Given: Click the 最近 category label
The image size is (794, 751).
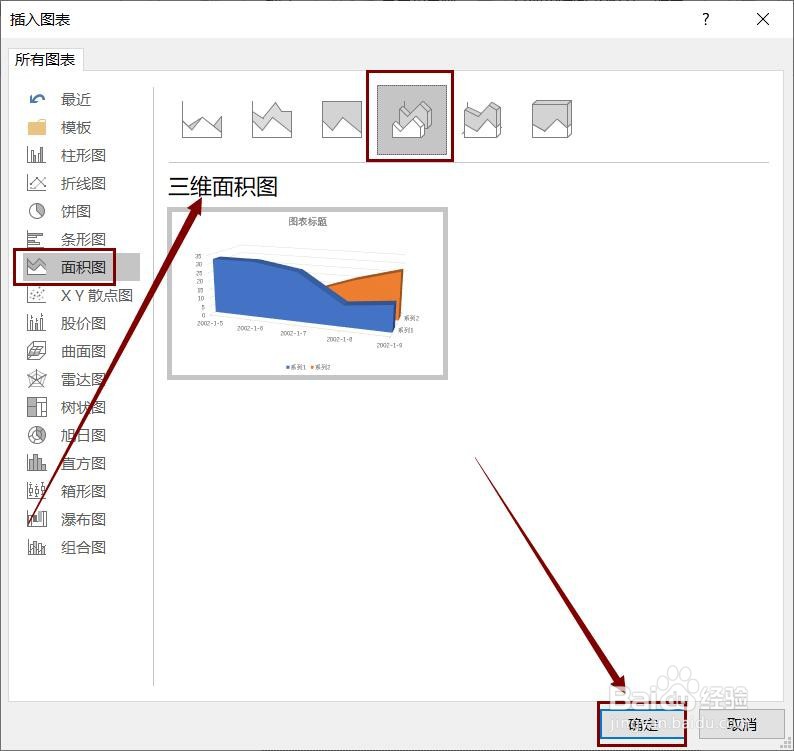Looking at the screenshot, I should [x=76, y=99].
